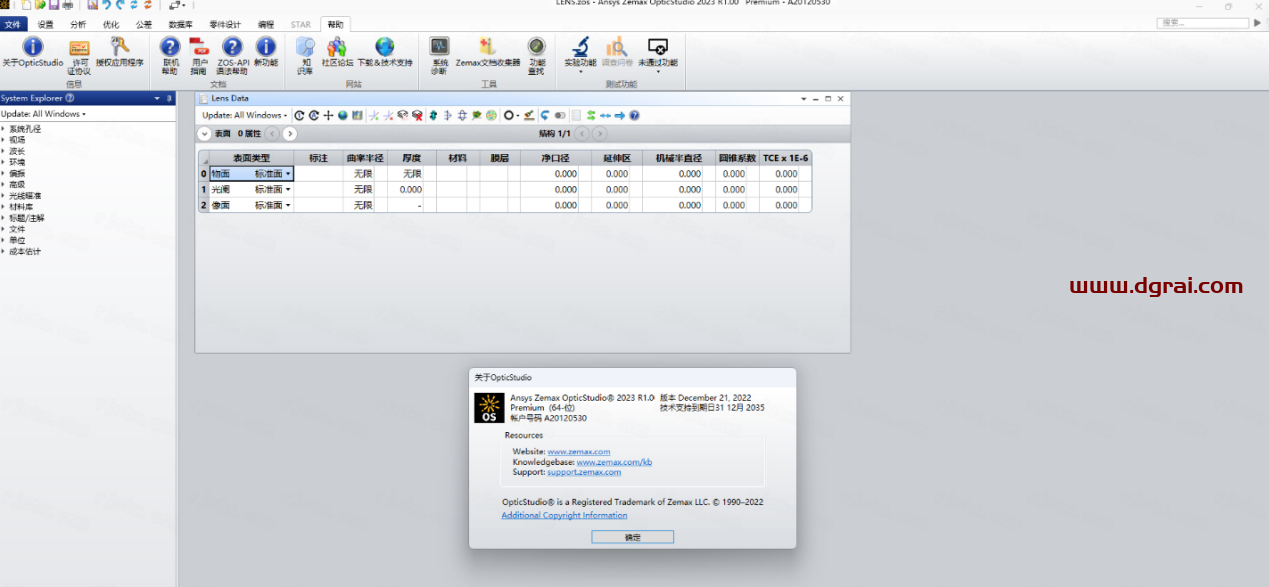Click the 确定 button in About dialog
Image resolution: width=1269 pixels, height=587 pixels.
(632, 537)
